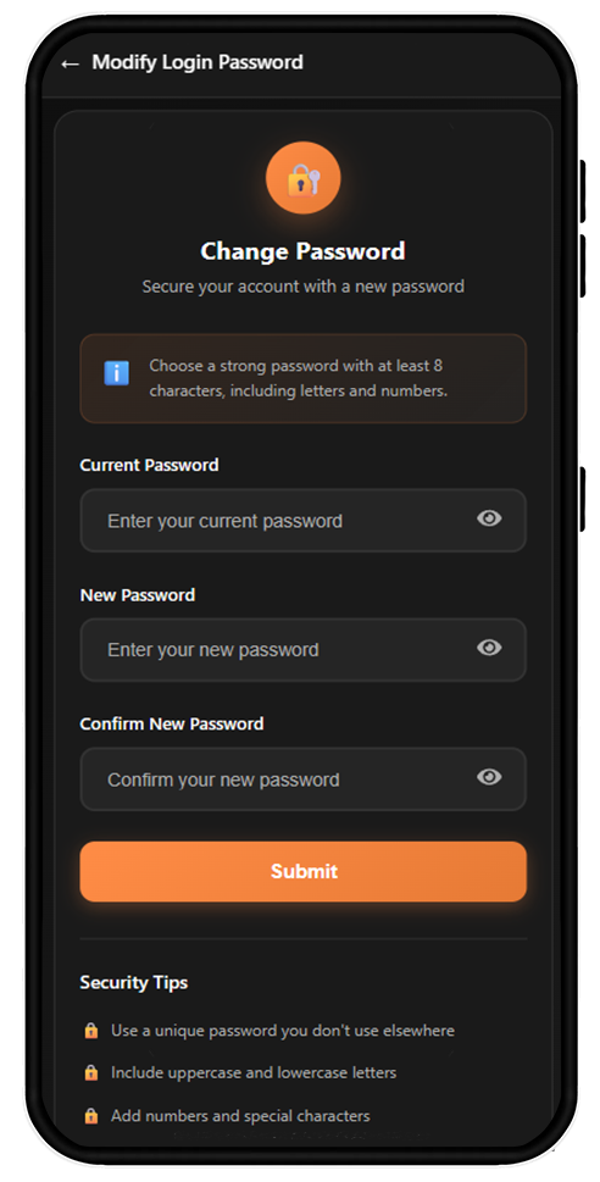
Task: Click the Confirm New Password label
Action: 172,724
